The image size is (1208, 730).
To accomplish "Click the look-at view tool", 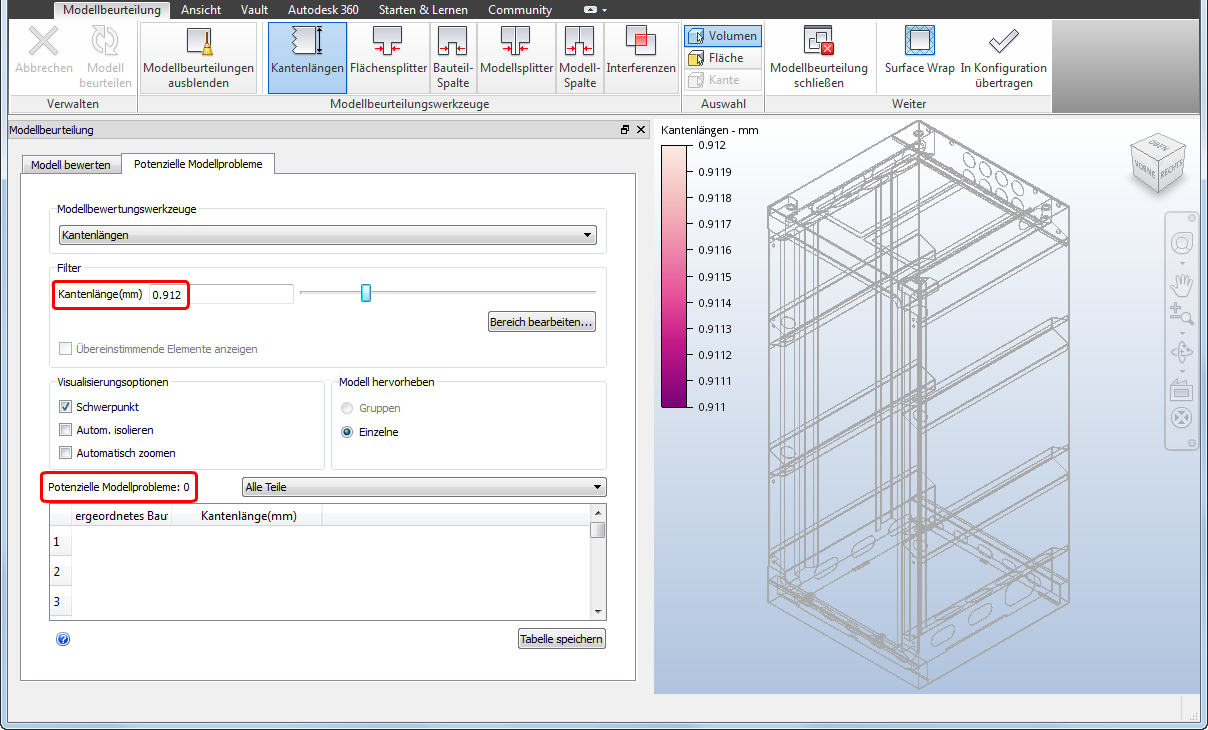I will (x=1181, y=390).
